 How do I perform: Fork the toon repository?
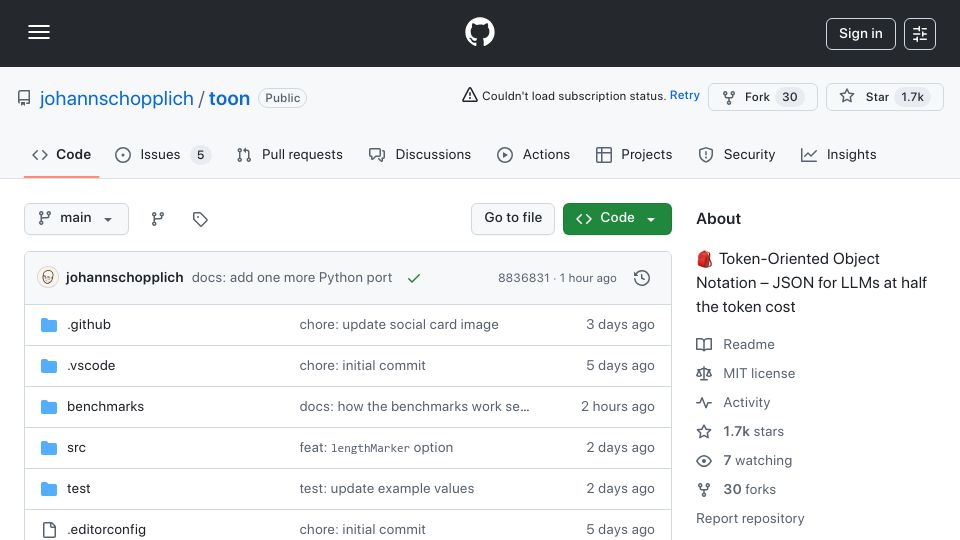coord(762,97)
